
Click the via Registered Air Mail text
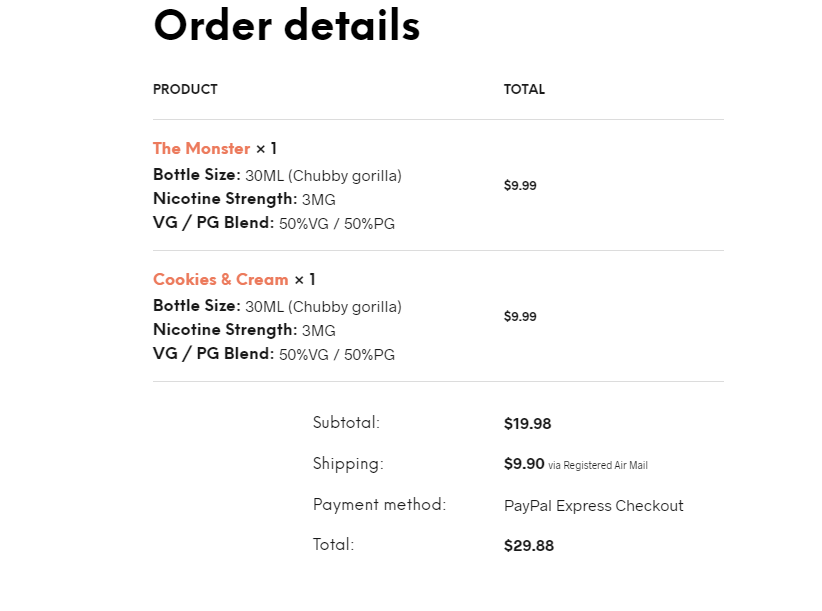(598, 466)
